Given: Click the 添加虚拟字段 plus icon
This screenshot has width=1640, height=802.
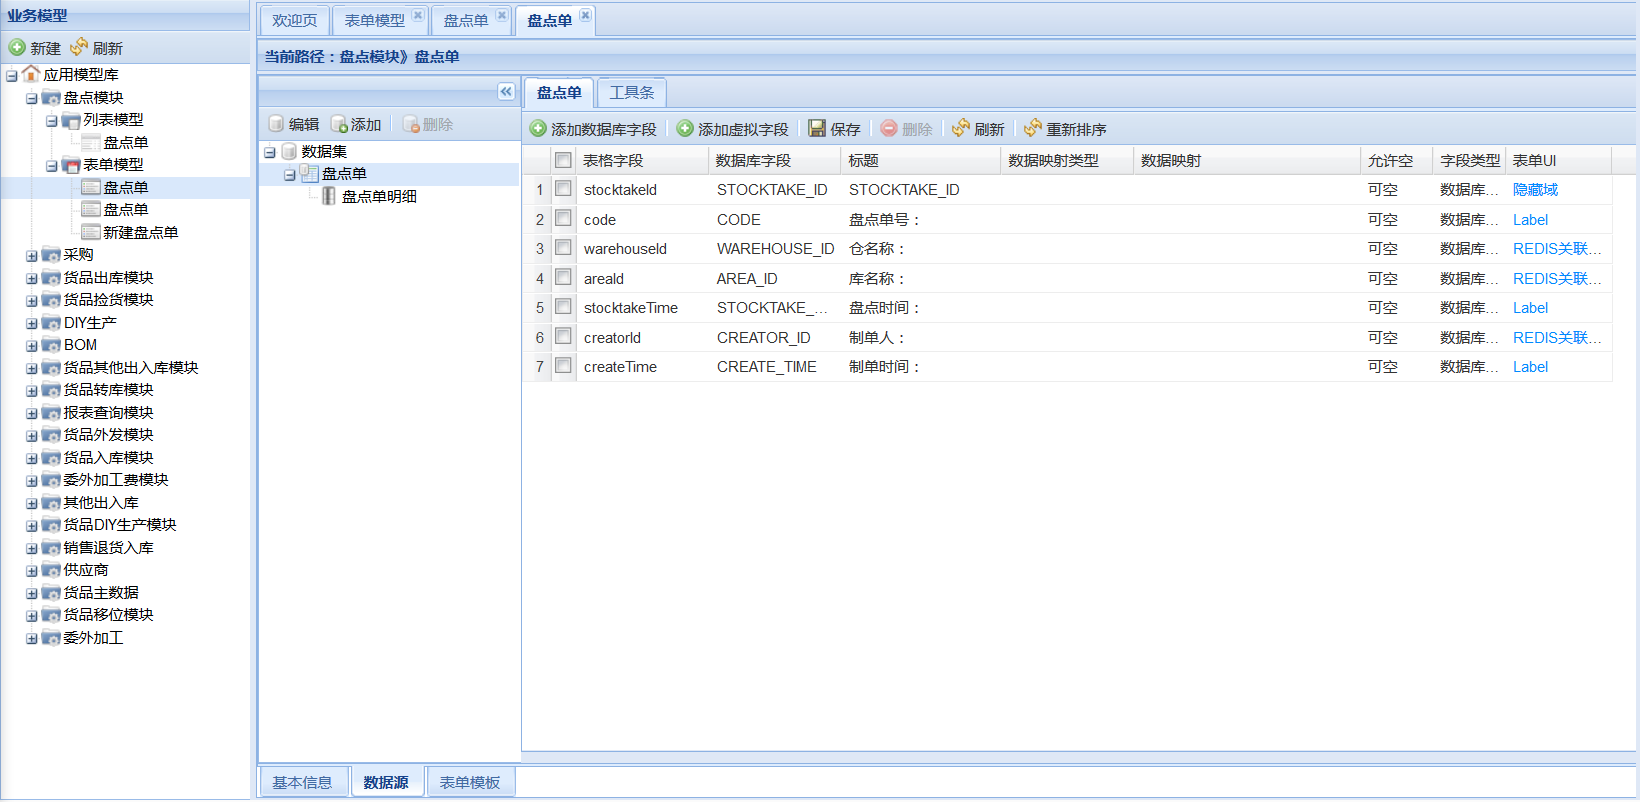Looking at the screenshot, I should tap(685, 129).
